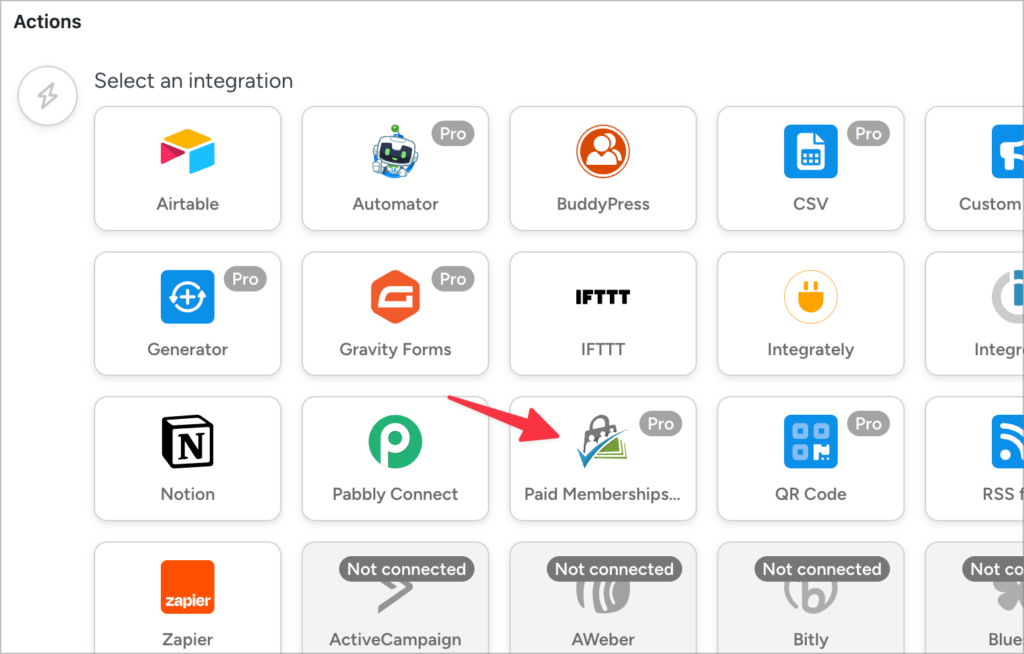Click the lightning bolt Actions icon
Viewport: 1024px width, 654px height.
click(47, 95)
